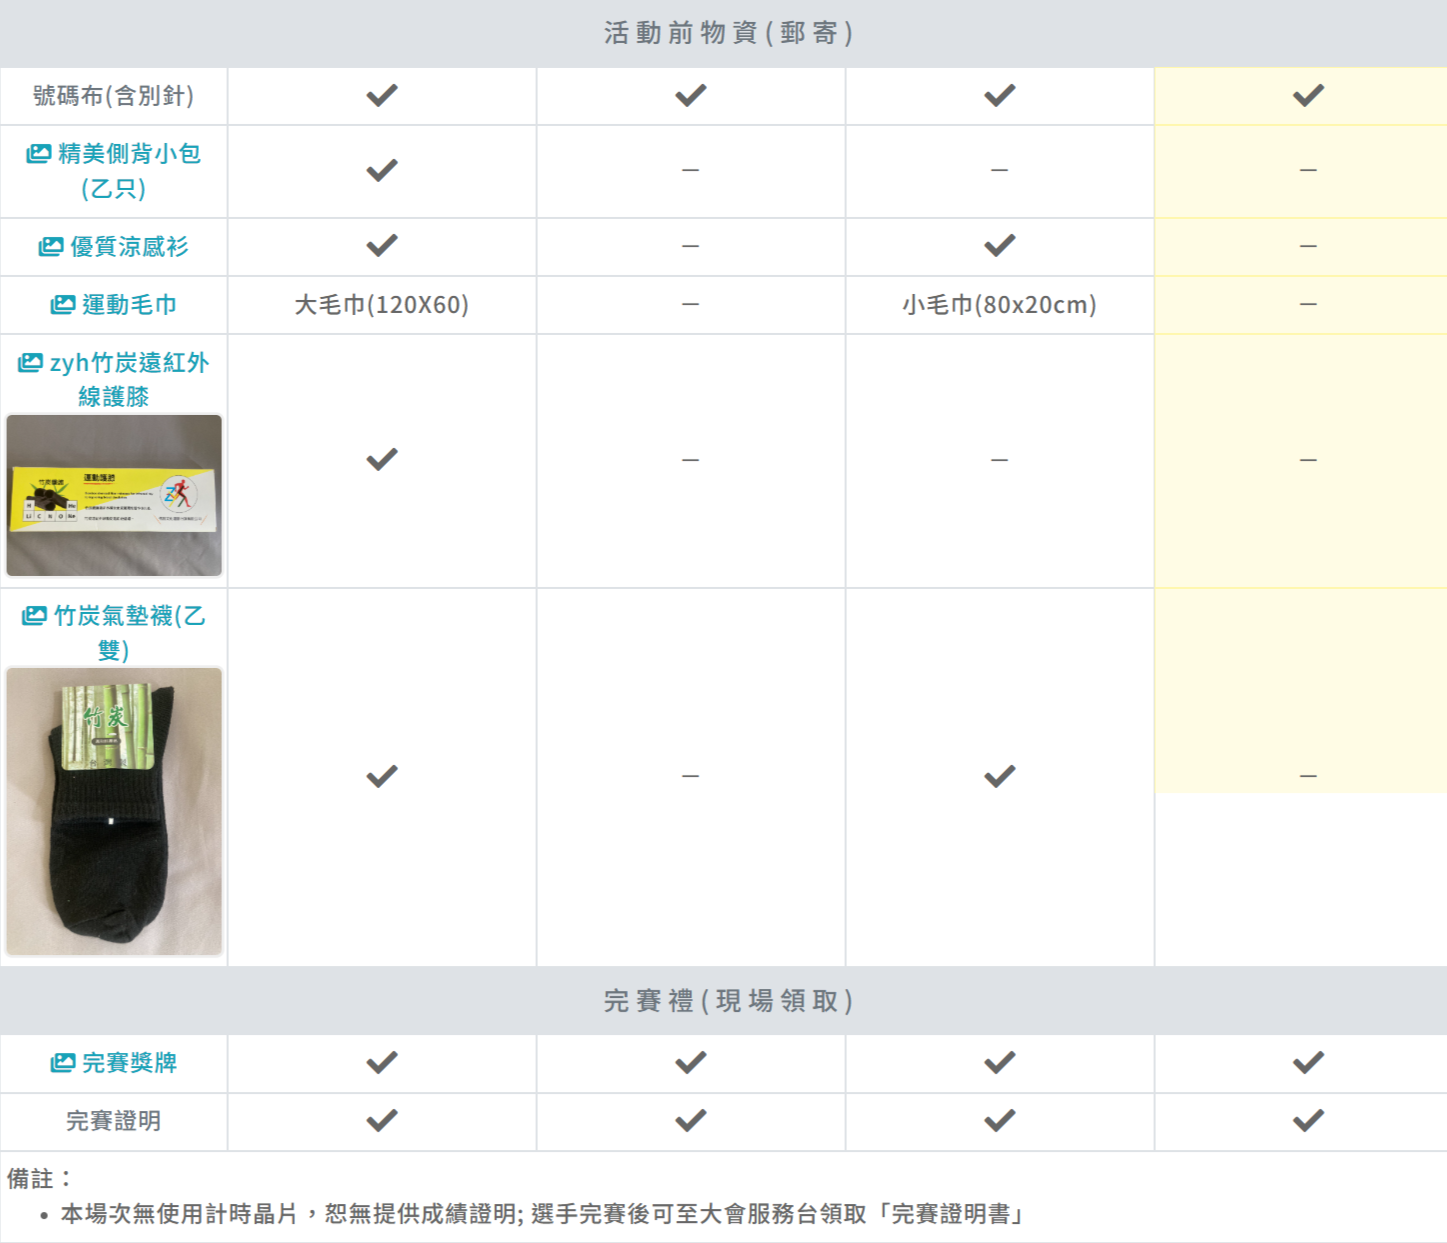Click the first checkmark in 完賽證明 row

click(x=381, y=1121)
